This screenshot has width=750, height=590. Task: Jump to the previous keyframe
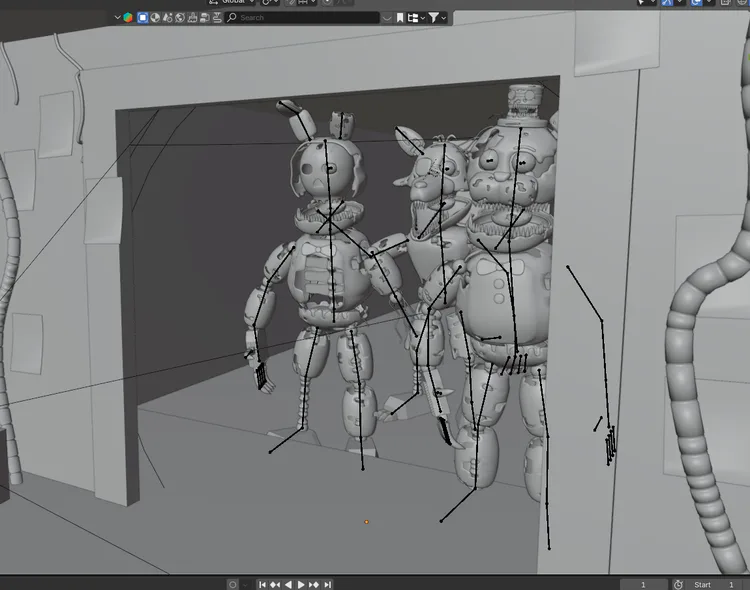(275, 584)
